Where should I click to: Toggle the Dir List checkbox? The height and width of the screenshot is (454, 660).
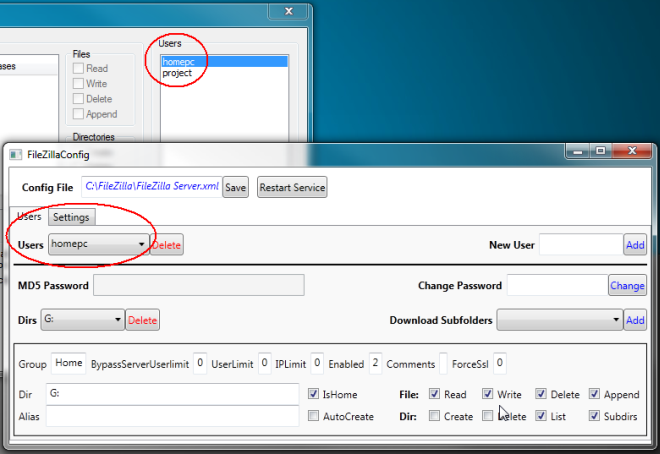click(x=541, y=416)
